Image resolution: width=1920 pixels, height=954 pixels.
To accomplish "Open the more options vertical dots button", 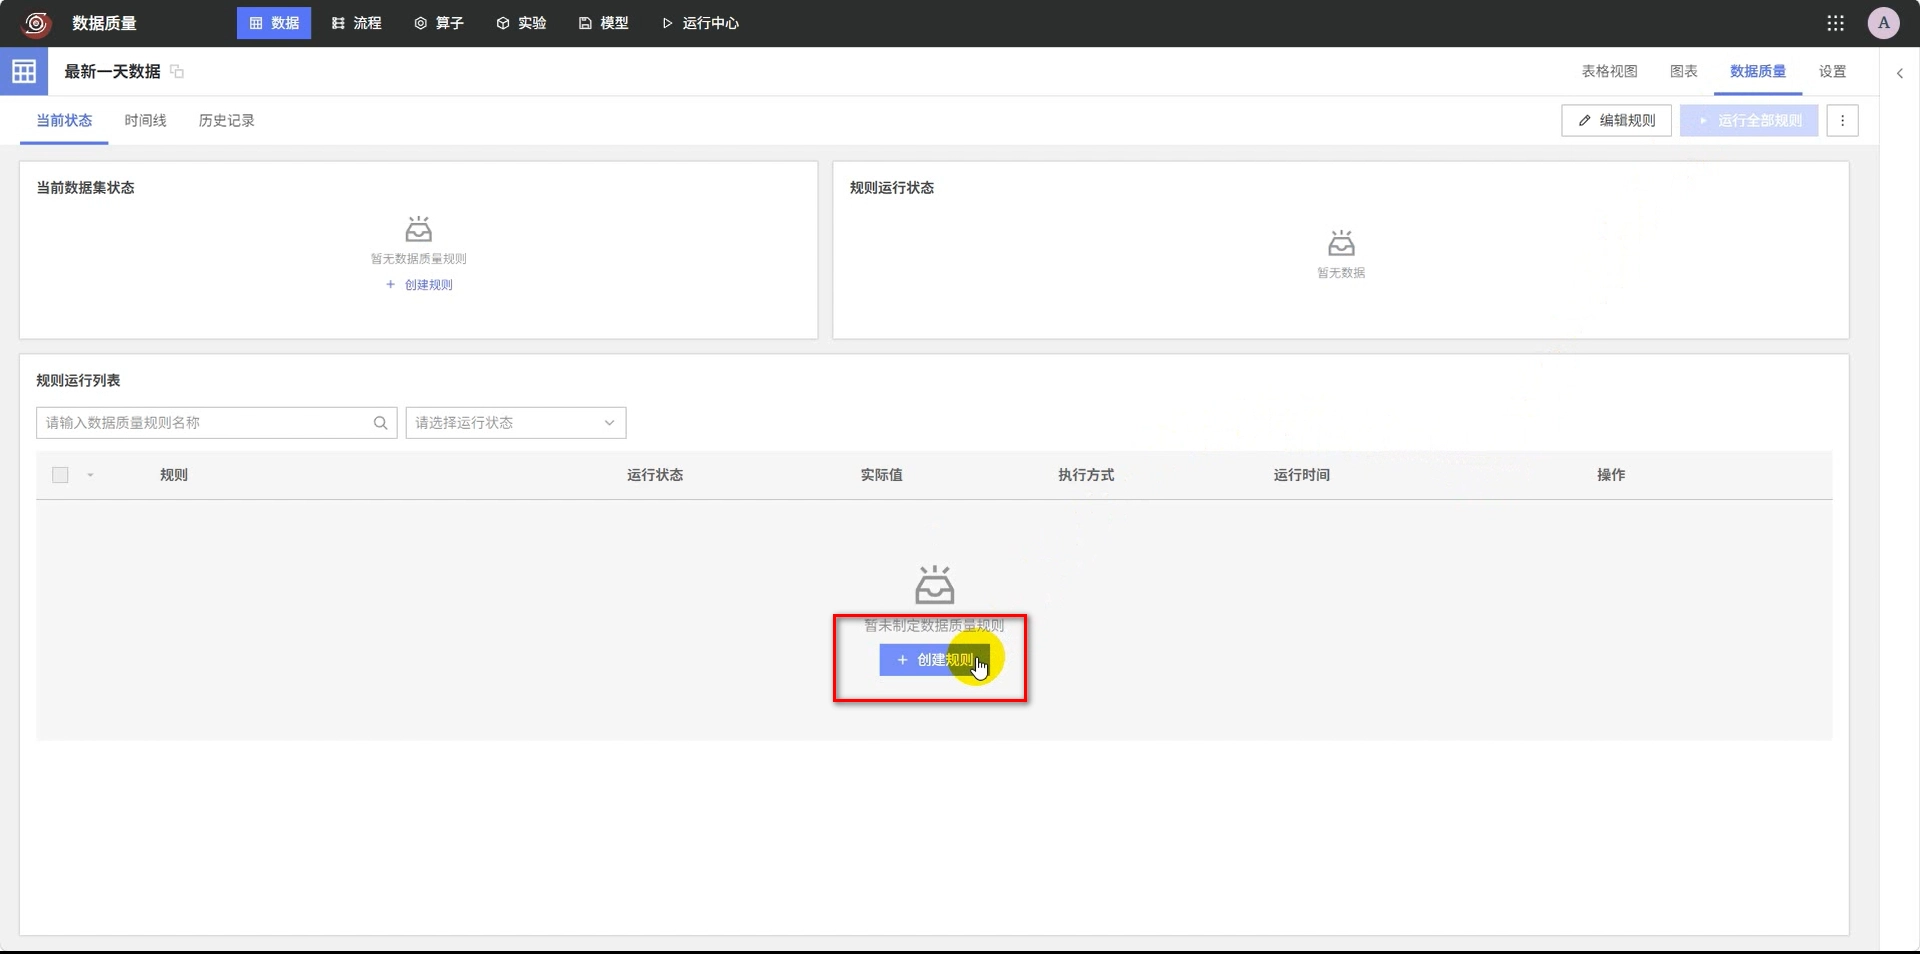I will [x=1842, y=120].
